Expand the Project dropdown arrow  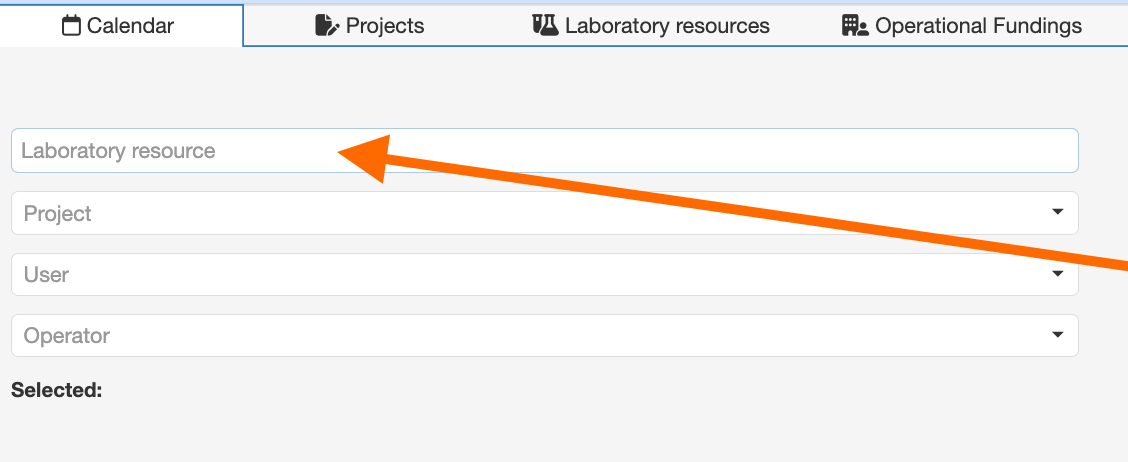point(1057,212)
